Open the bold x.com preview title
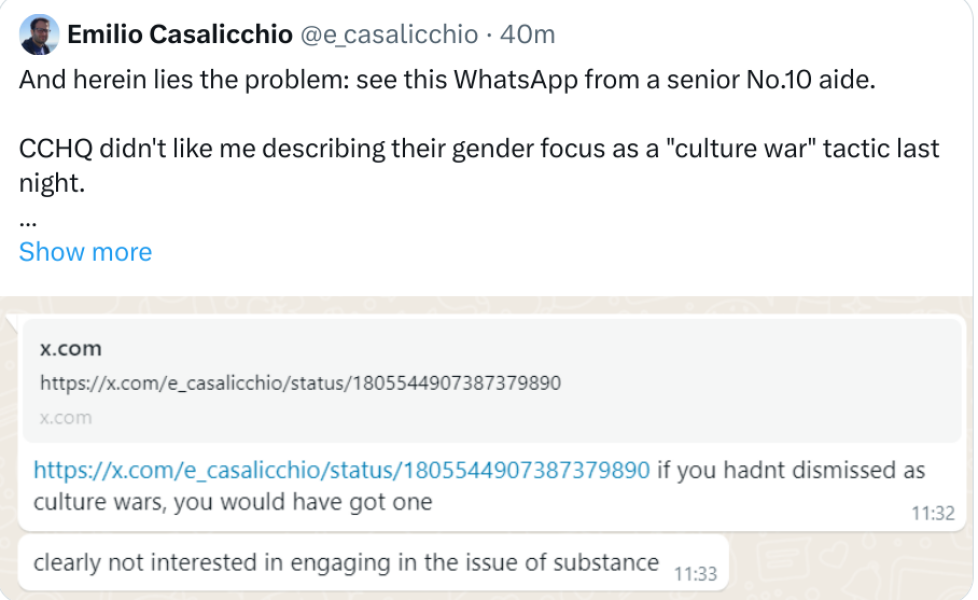Screen dimensions: 978x600 (70, 349)
